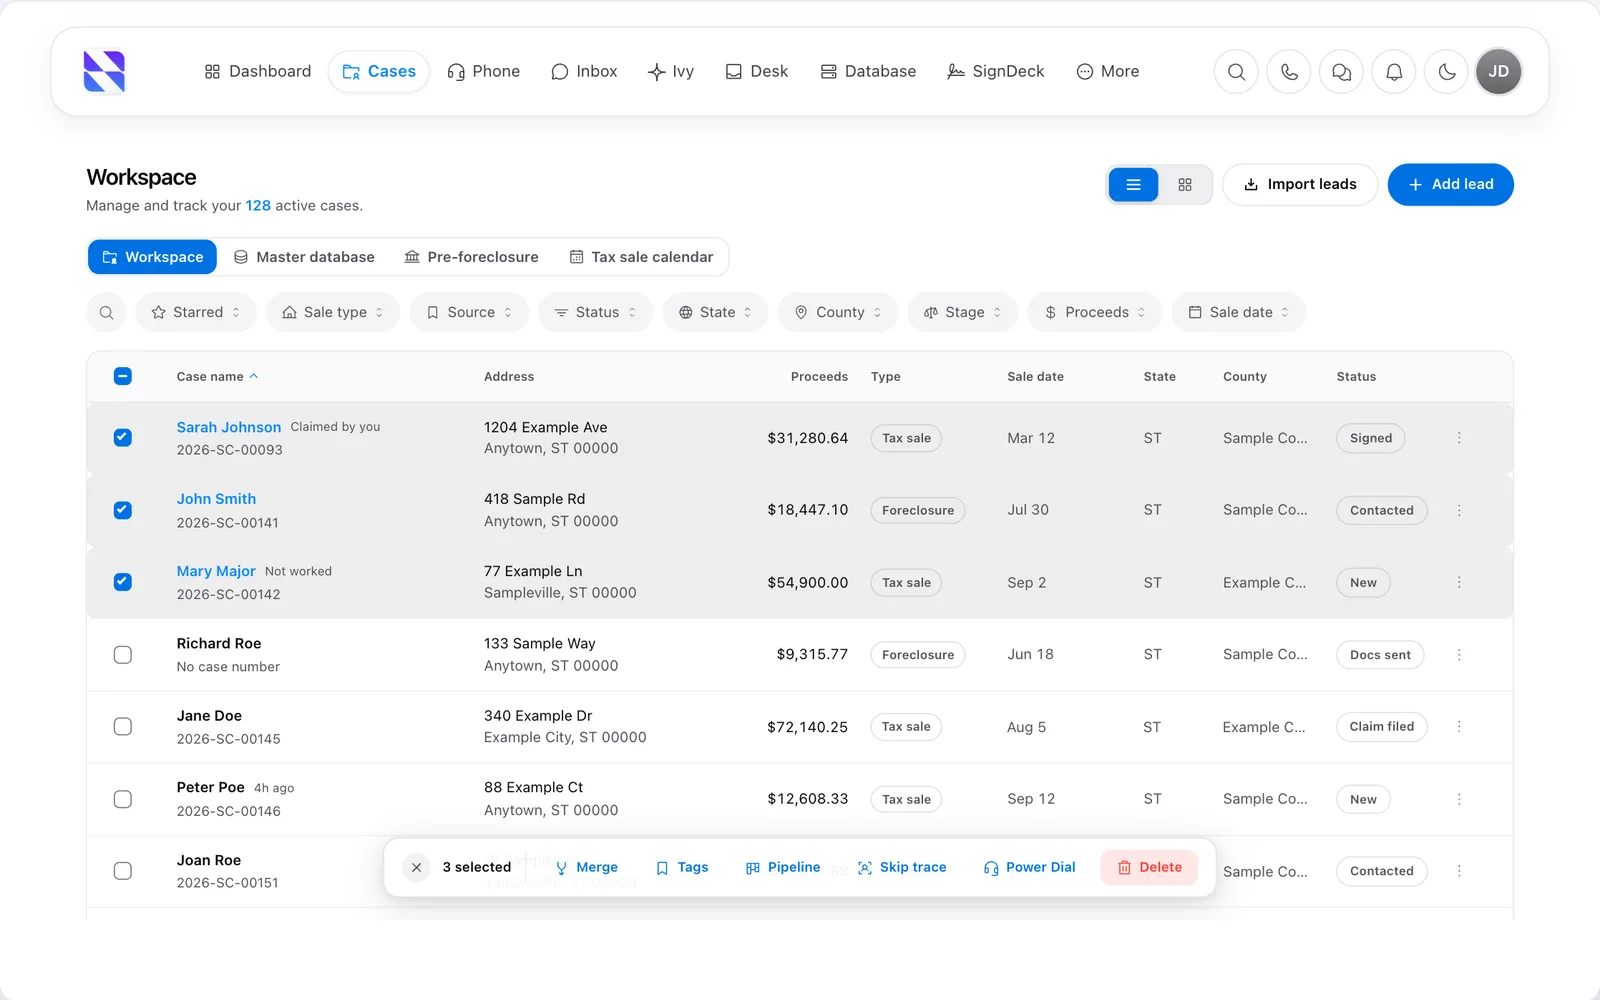
Task: Toggle dark mode moon icon
Action: click(1446, 72)
